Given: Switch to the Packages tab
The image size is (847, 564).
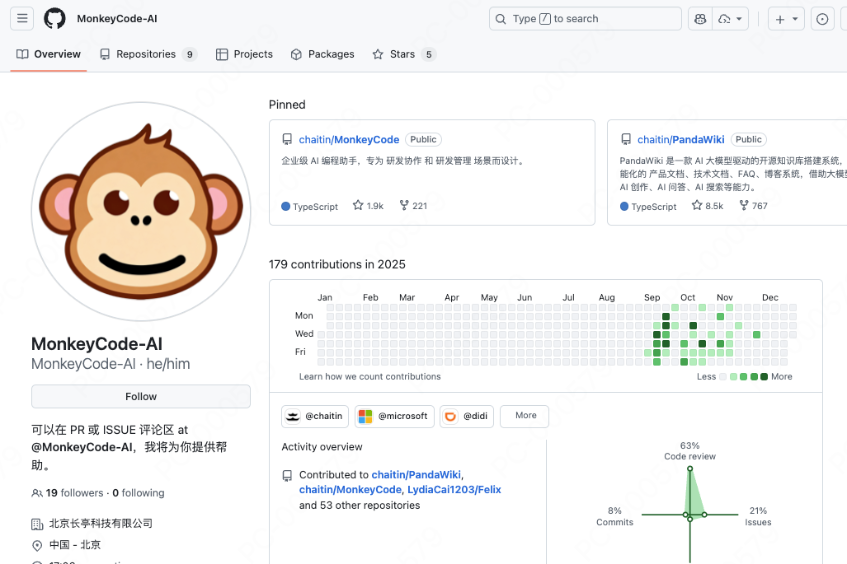Looking at the screenshot, I should click(322, 54).
